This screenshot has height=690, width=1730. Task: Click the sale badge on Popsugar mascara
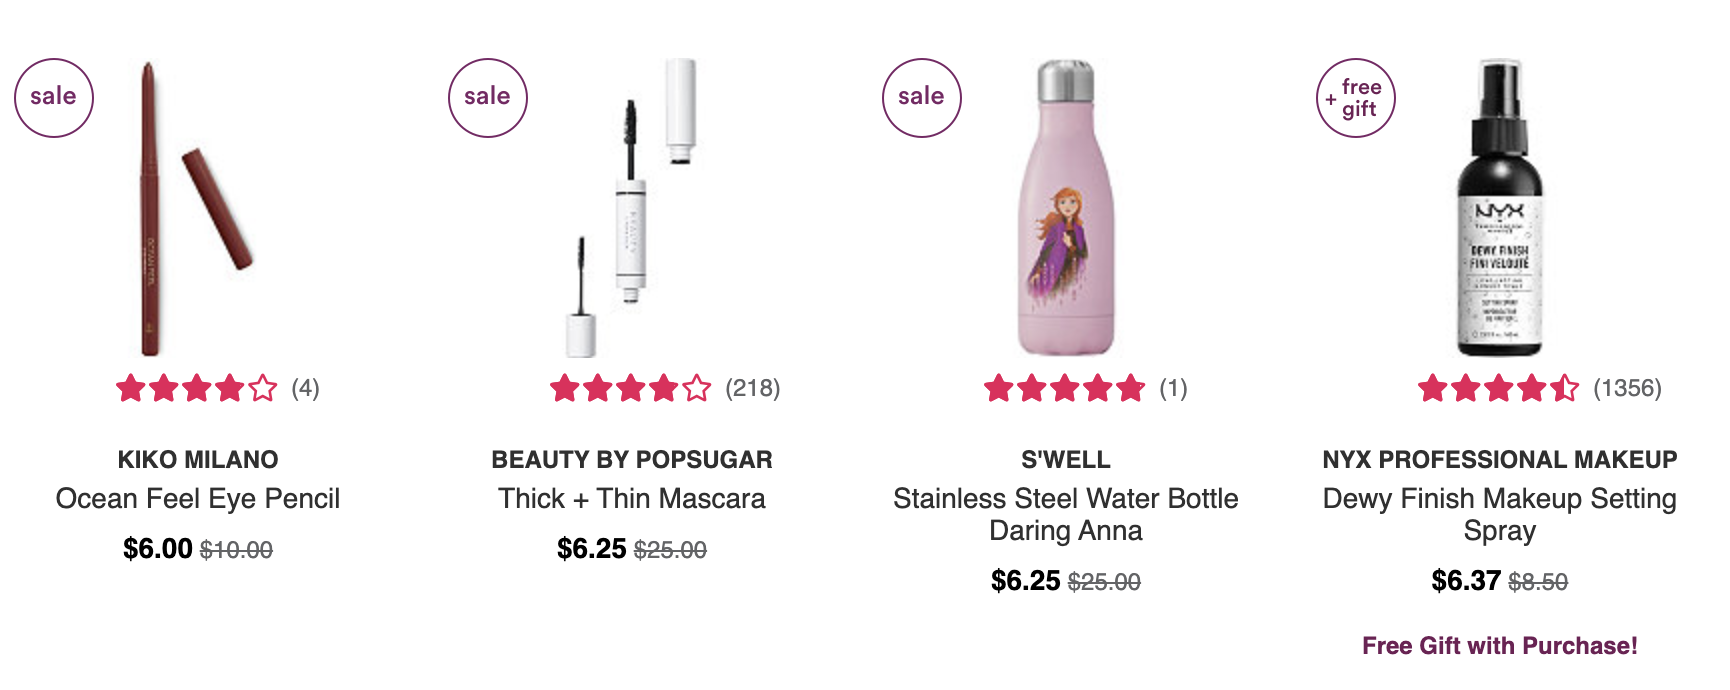pyautogui.click(x=488, y=98)
